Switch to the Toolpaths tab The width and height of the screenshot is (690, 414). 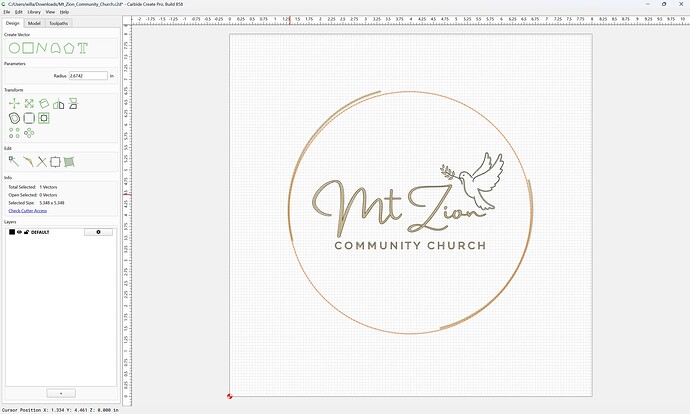click(59, 23)
